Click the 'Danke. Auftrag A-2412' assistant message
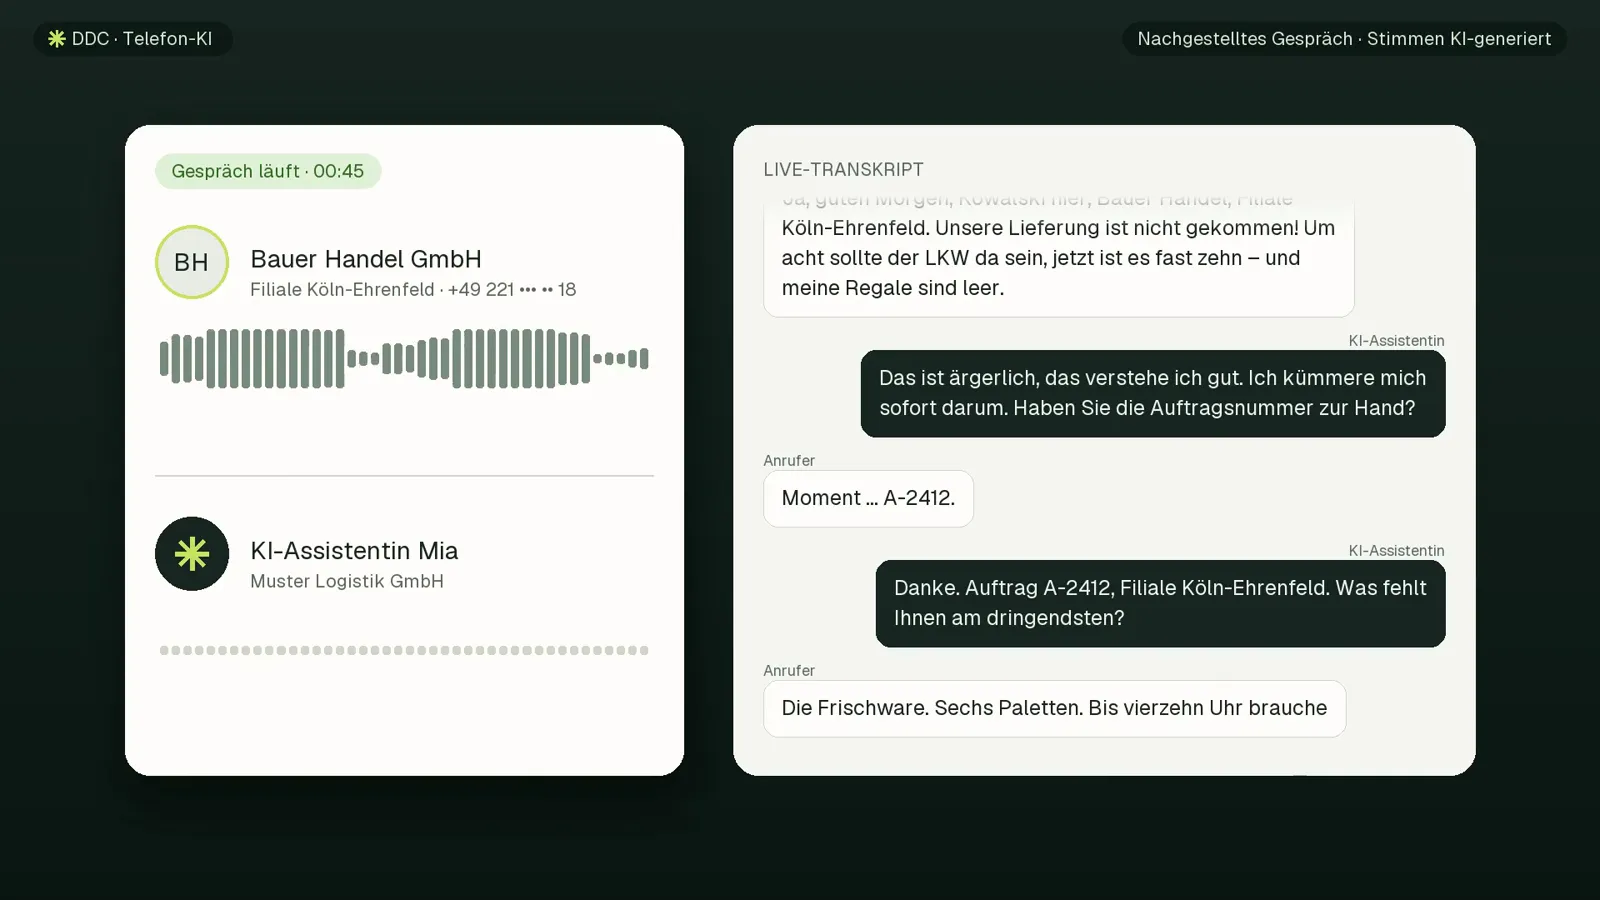Screen dimensions: 1600x900 [x=1160, y=603]
